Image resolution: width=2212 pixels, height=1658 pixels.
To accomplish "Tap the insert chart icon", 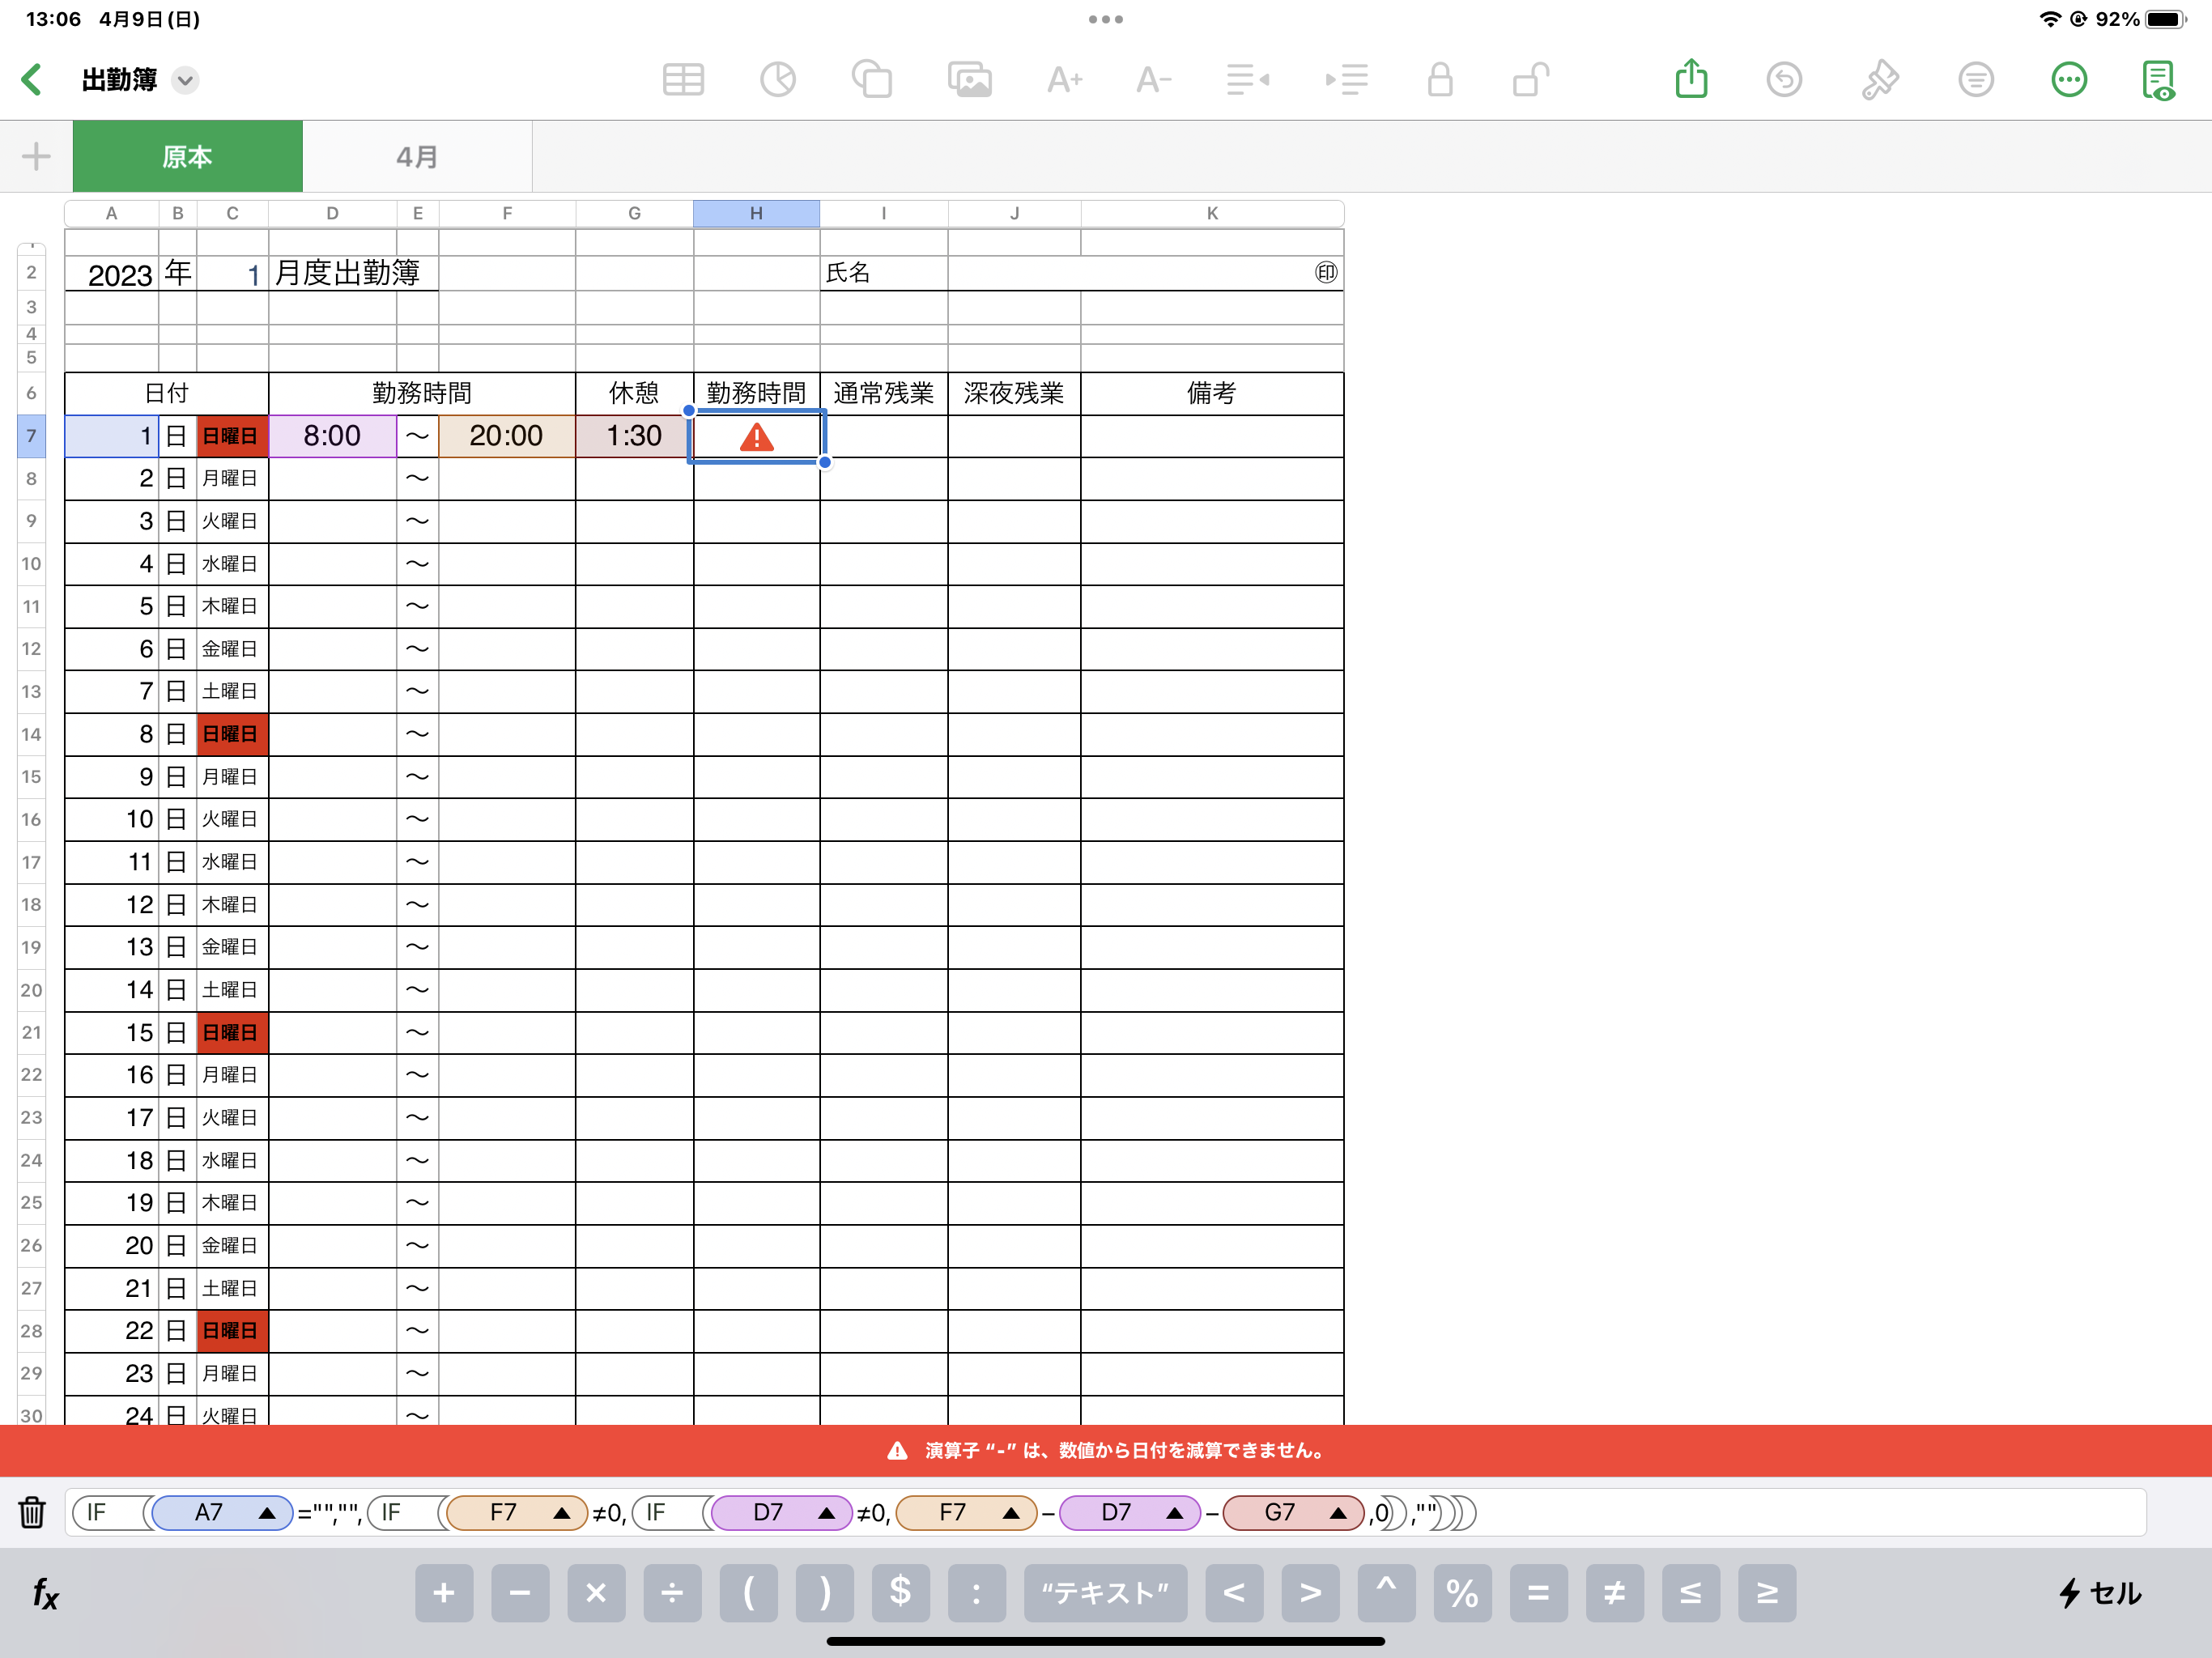I will (777, 80).
